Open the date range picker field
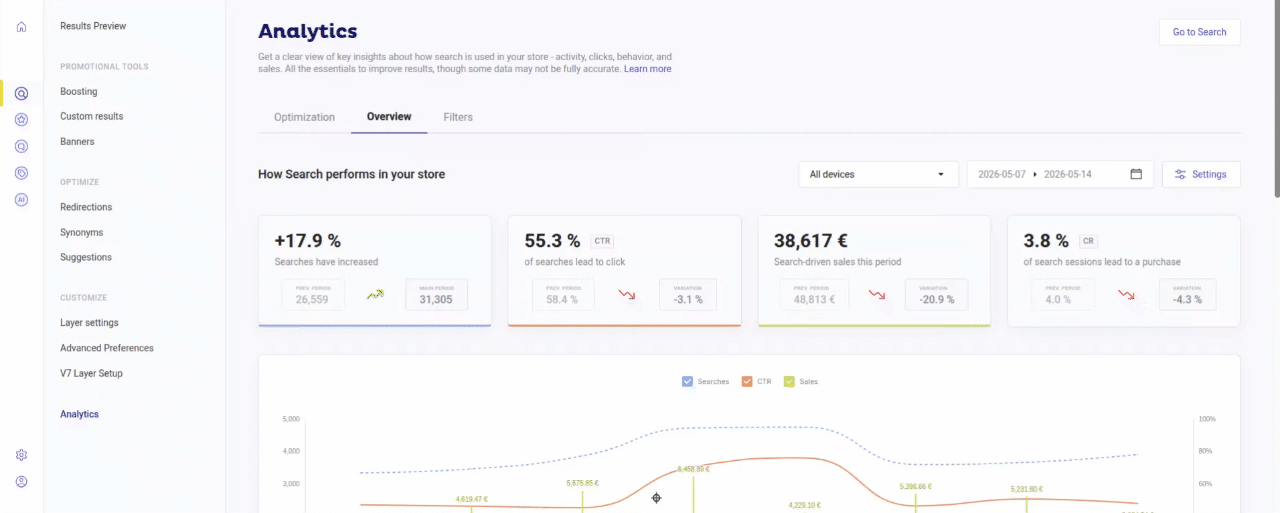 pos(1060,174)
